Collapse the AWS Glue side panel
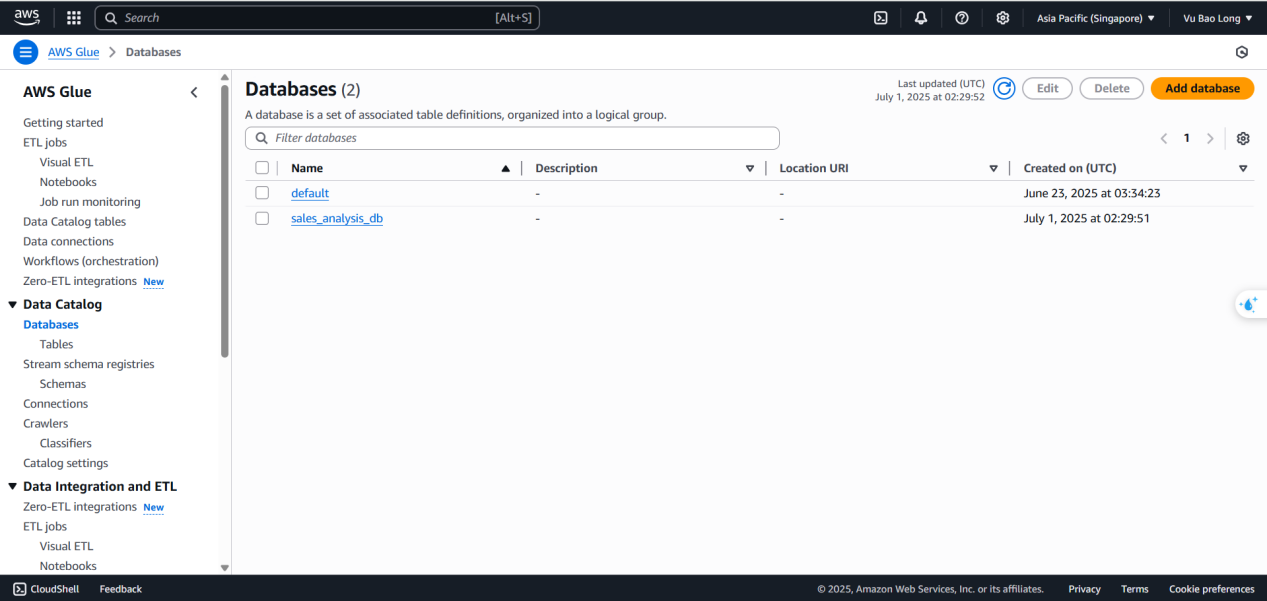This screenshot has width=1267, height=601. pyautogui.click(x=194, y=92)
